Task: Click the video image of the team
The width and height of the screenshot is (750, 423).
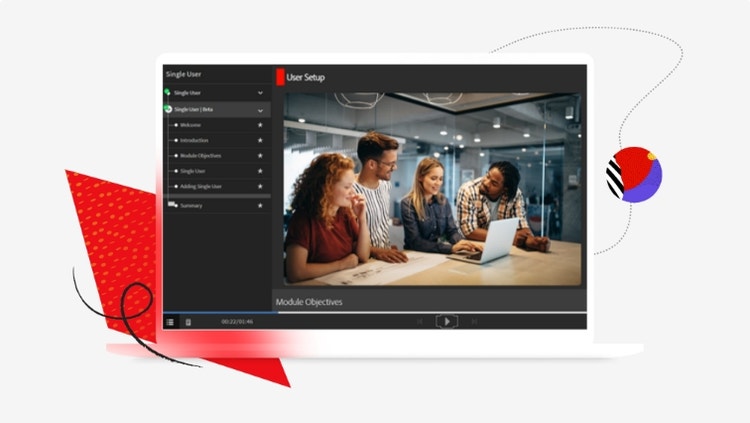Action: 432,190
